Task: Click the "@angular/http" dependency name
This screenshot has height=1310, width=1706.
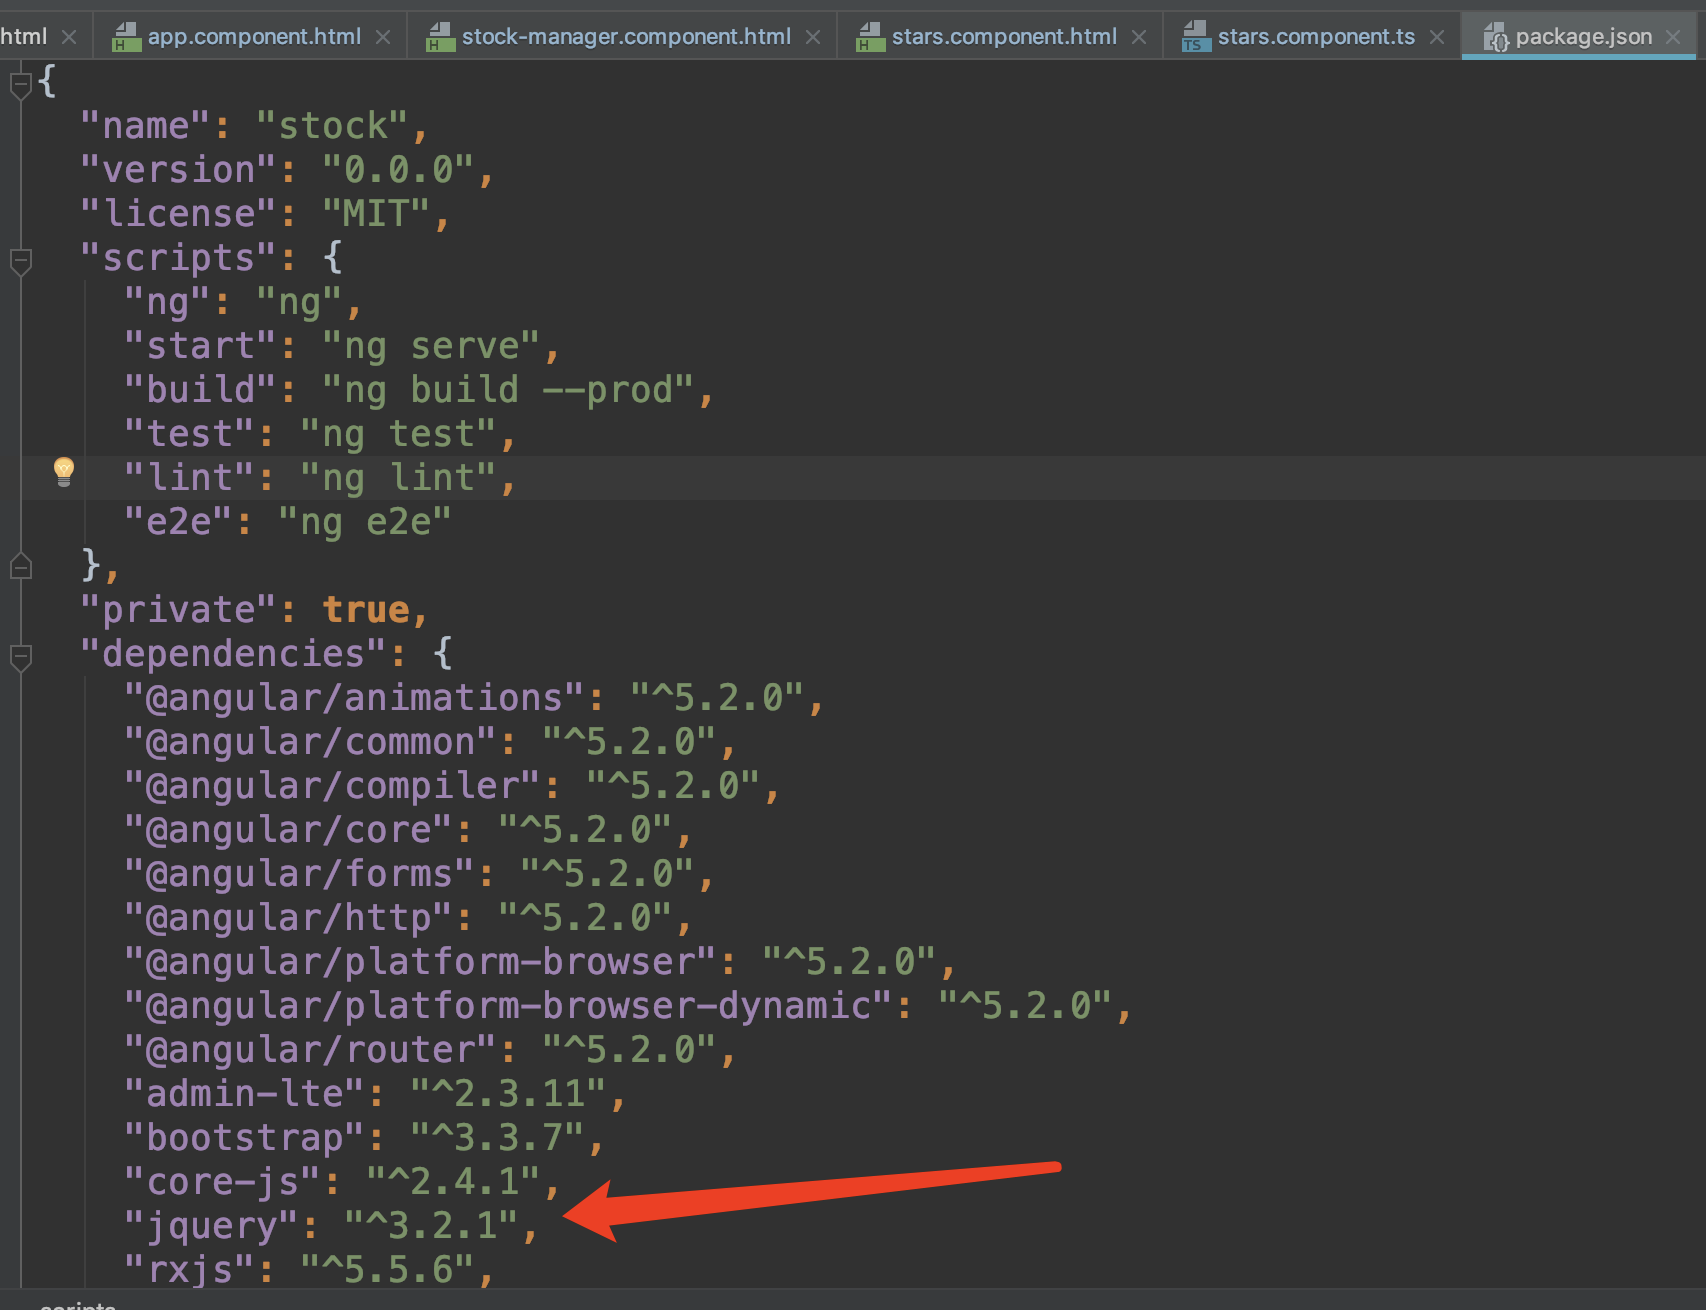Action: coord(289,918)
